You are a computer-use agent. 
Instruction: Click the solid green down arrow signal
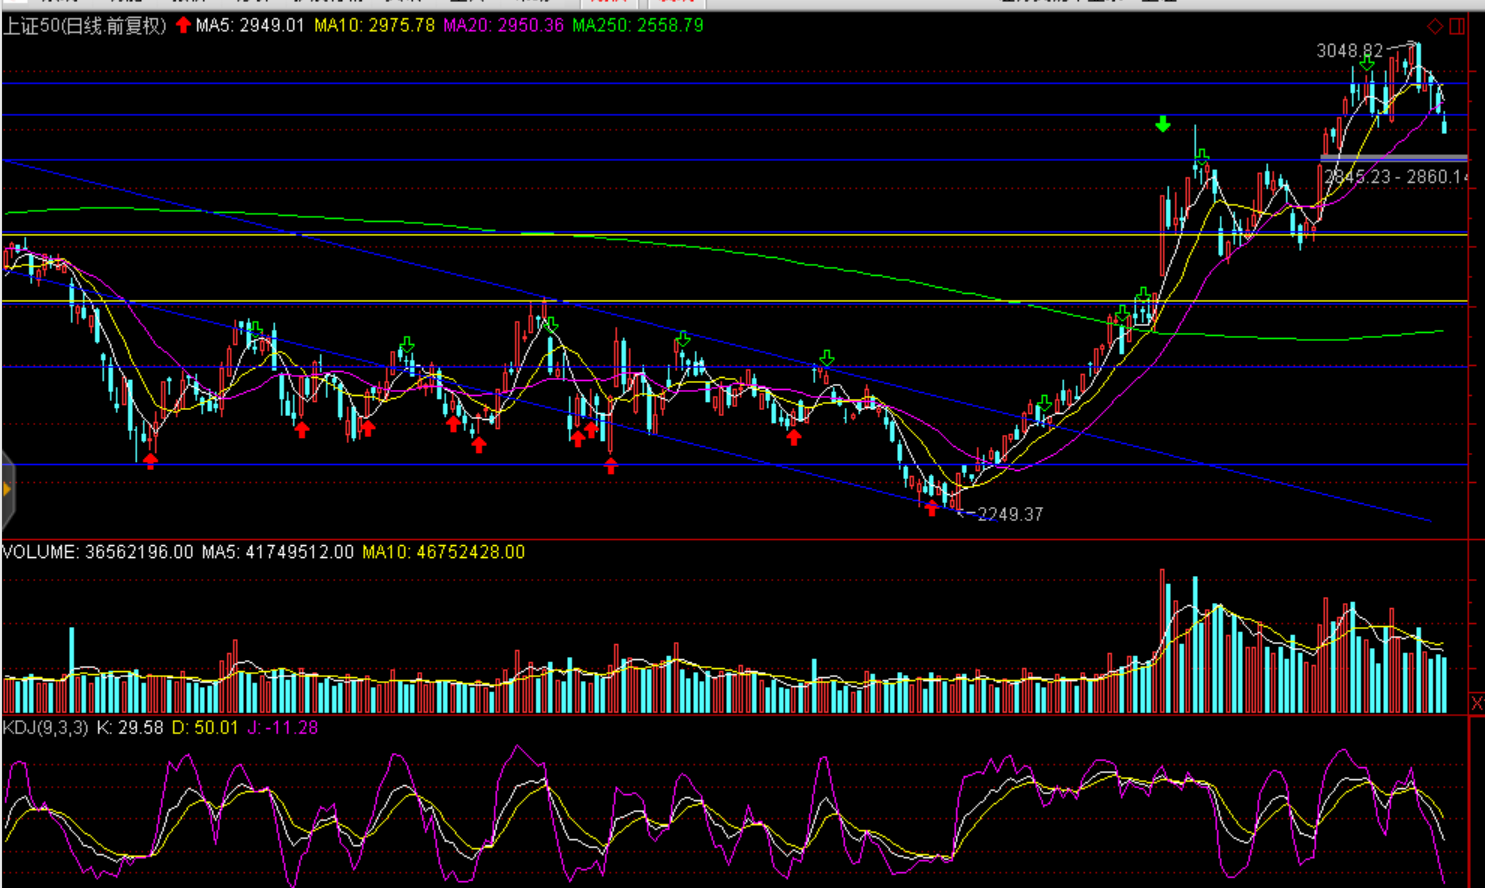tap(1162, 124)
